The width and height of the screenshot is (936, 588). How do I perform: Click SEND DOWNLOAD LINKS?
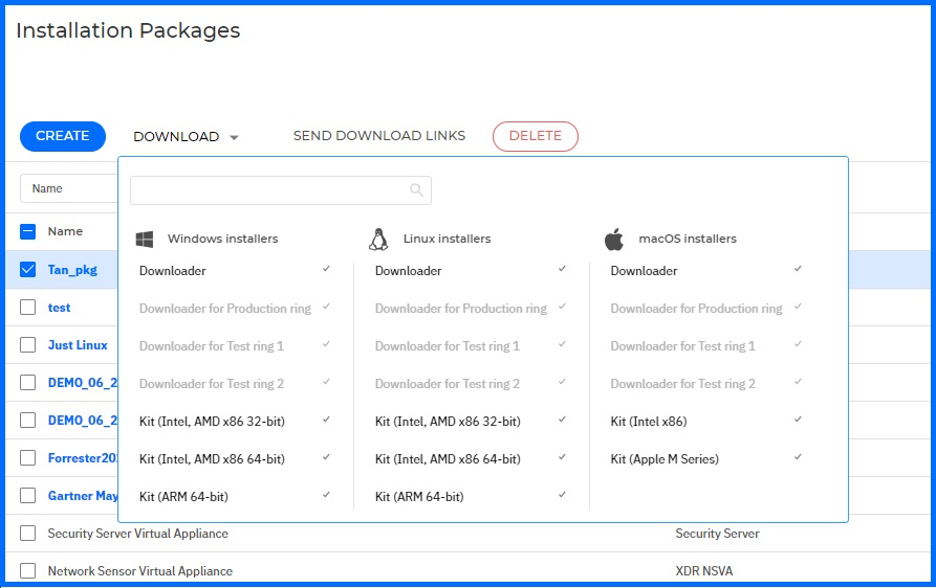(x=379, y=136)
